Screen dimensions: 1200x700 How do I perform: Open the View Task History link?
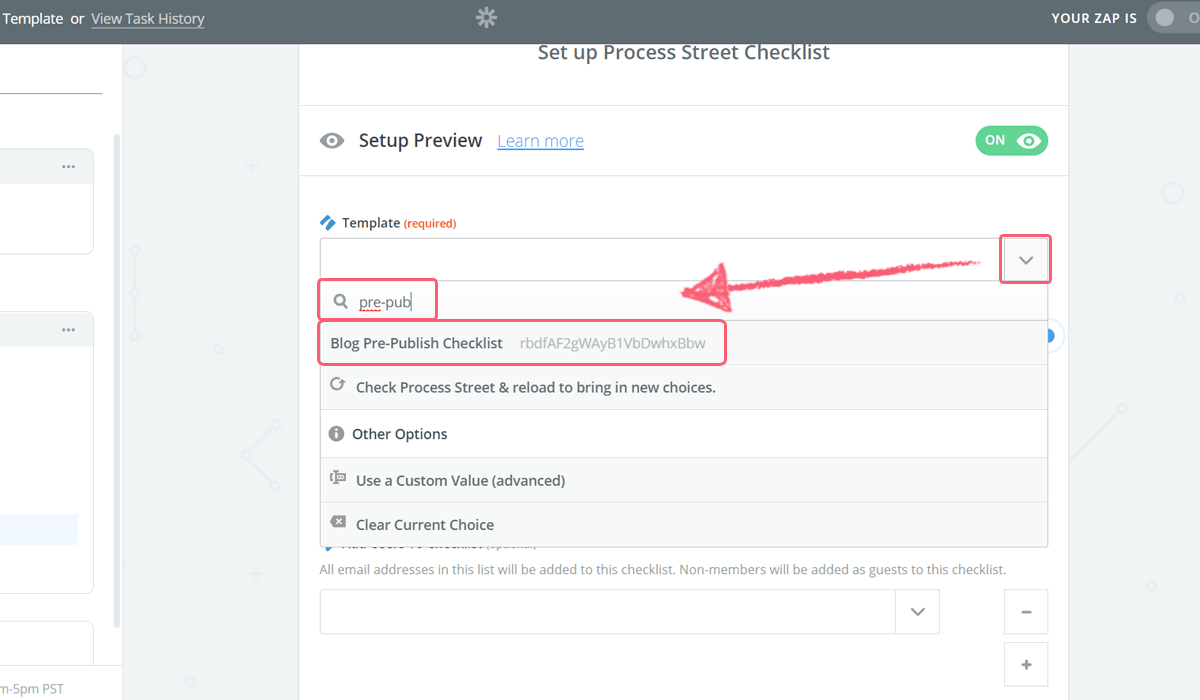tap(148, 19)
